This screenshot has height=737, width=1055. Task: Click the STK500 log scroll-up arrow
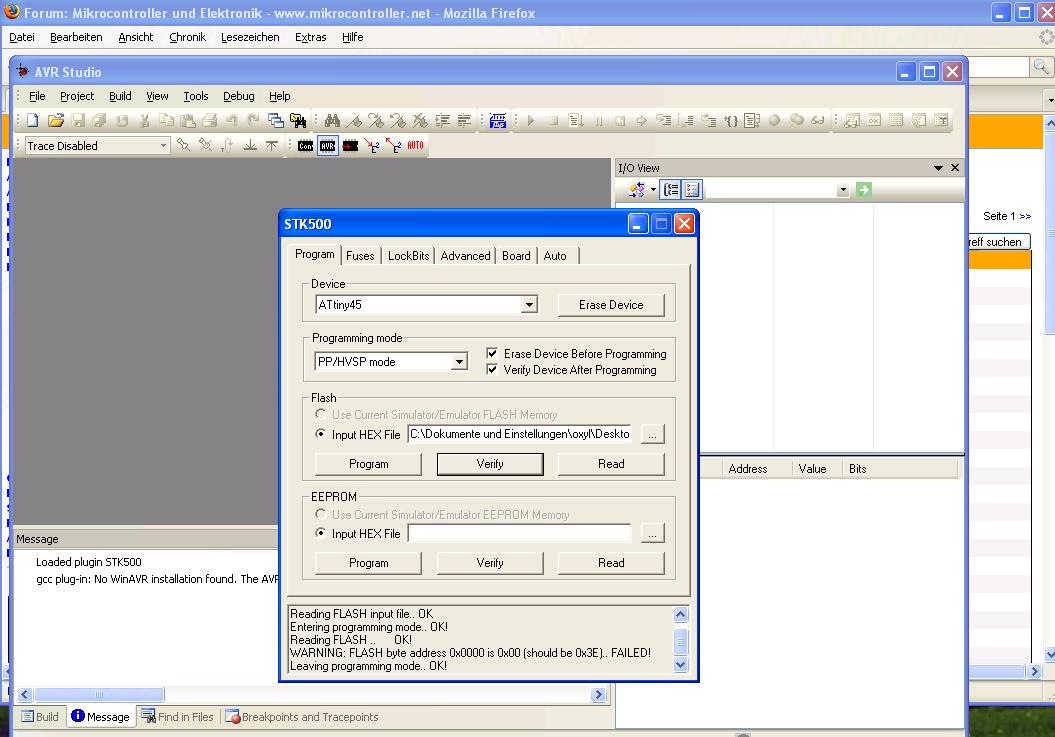coord(680,615)
